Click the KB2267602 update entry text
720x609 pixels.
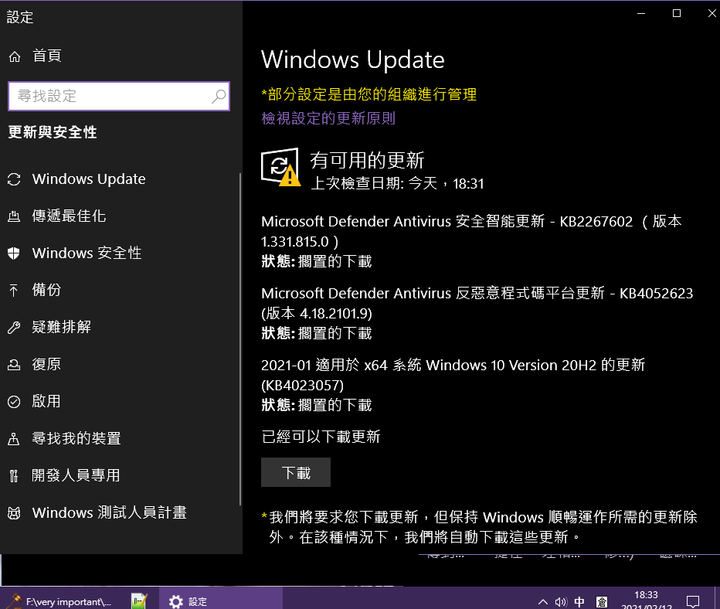pos(471,231)
